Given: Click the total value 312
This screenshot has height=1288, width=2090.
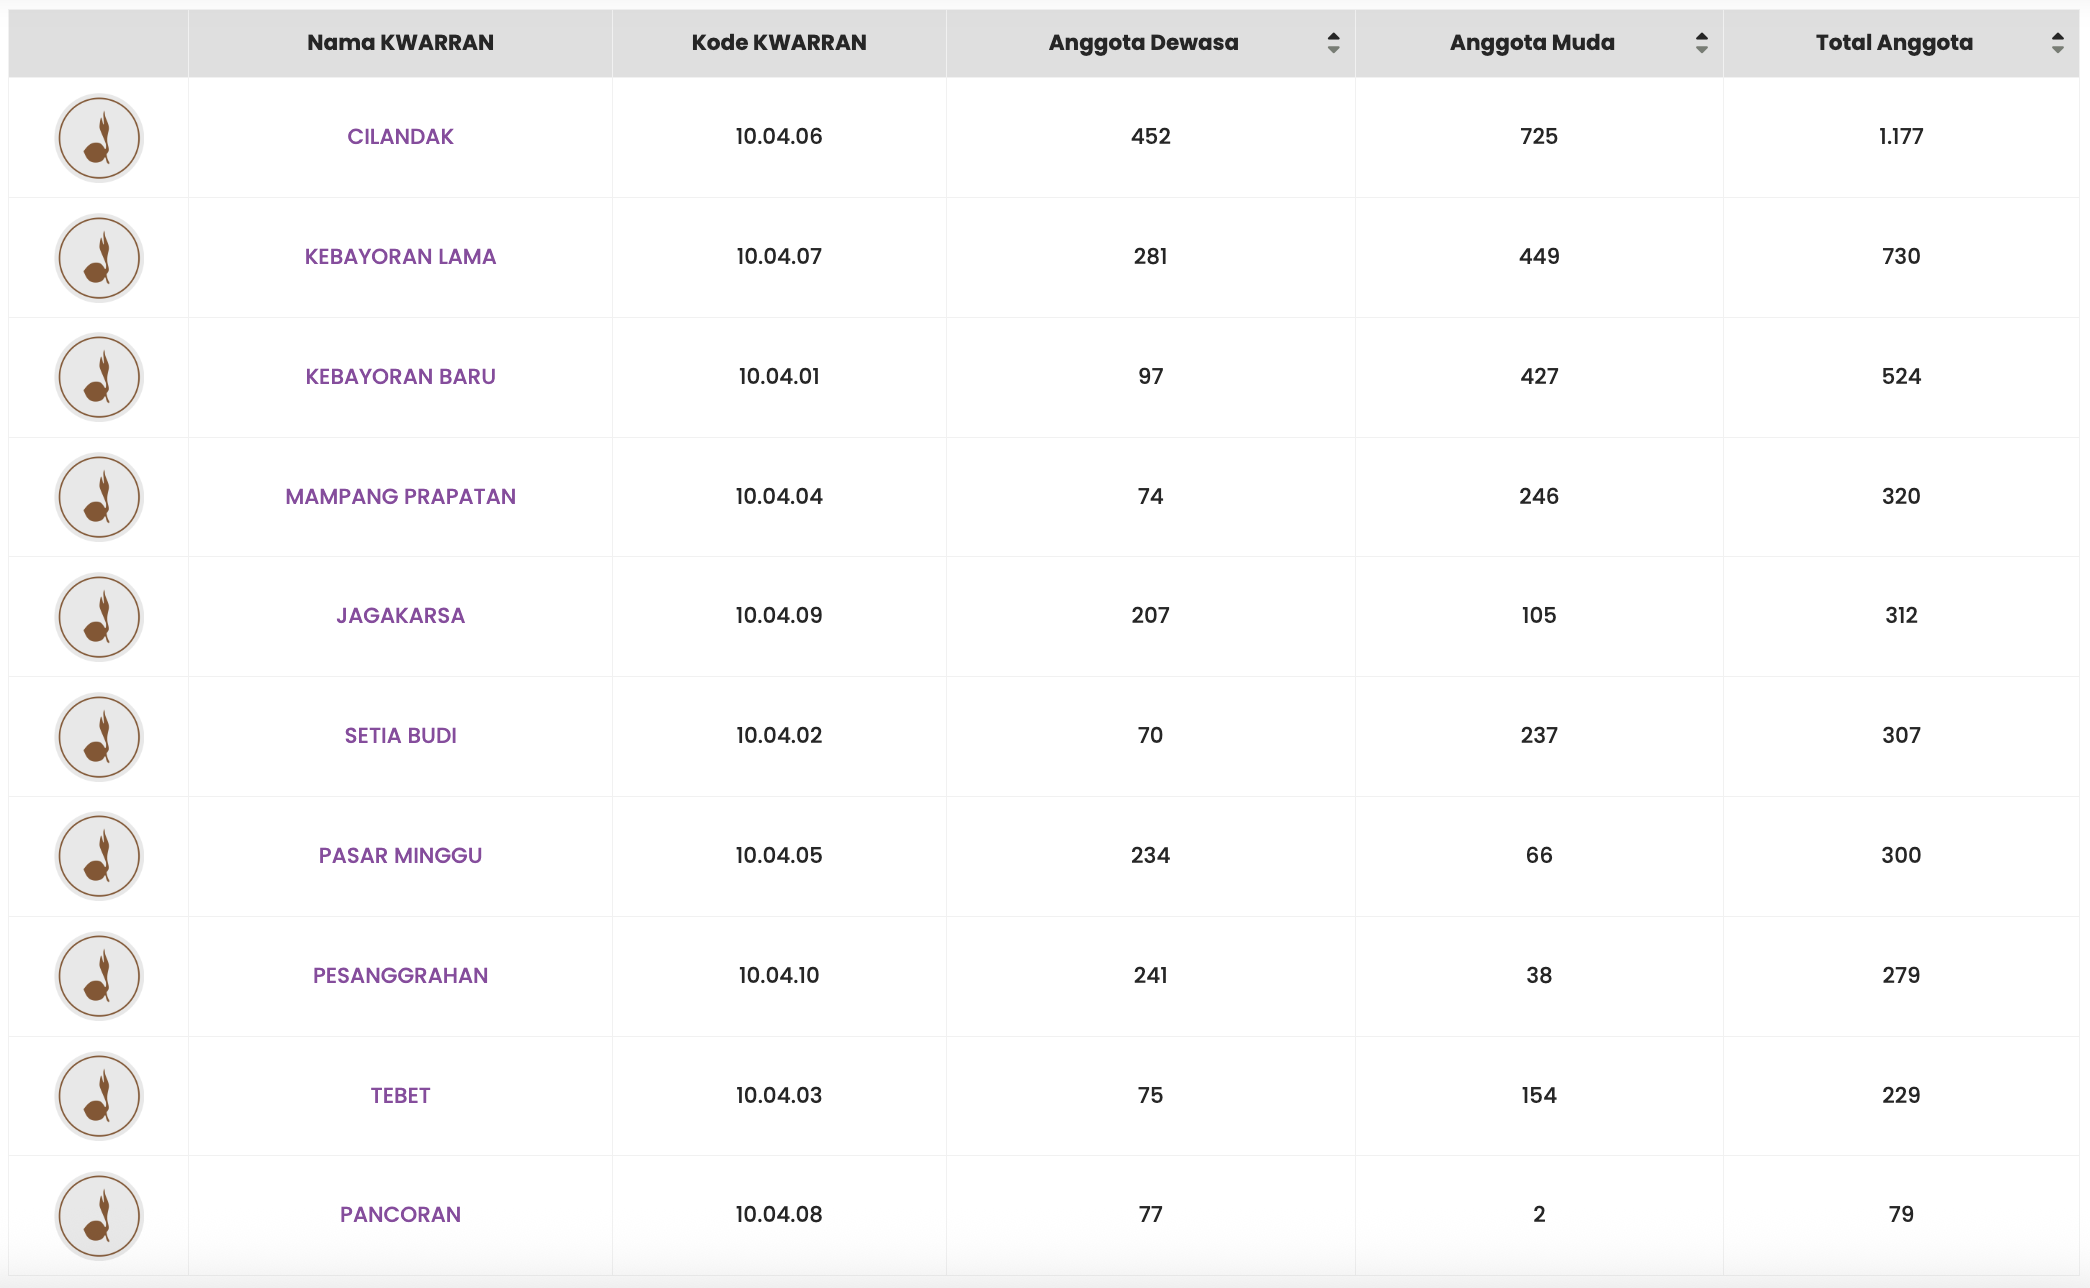Looking at the screenshot, I should [1901, 616].
